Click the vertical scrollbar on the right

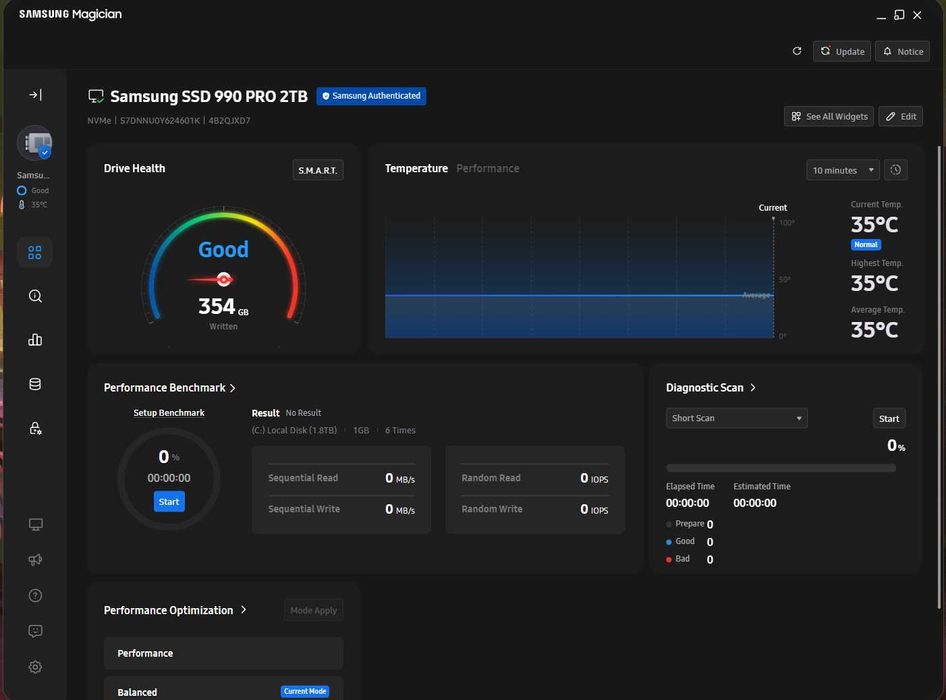click(x=939, y=377)
